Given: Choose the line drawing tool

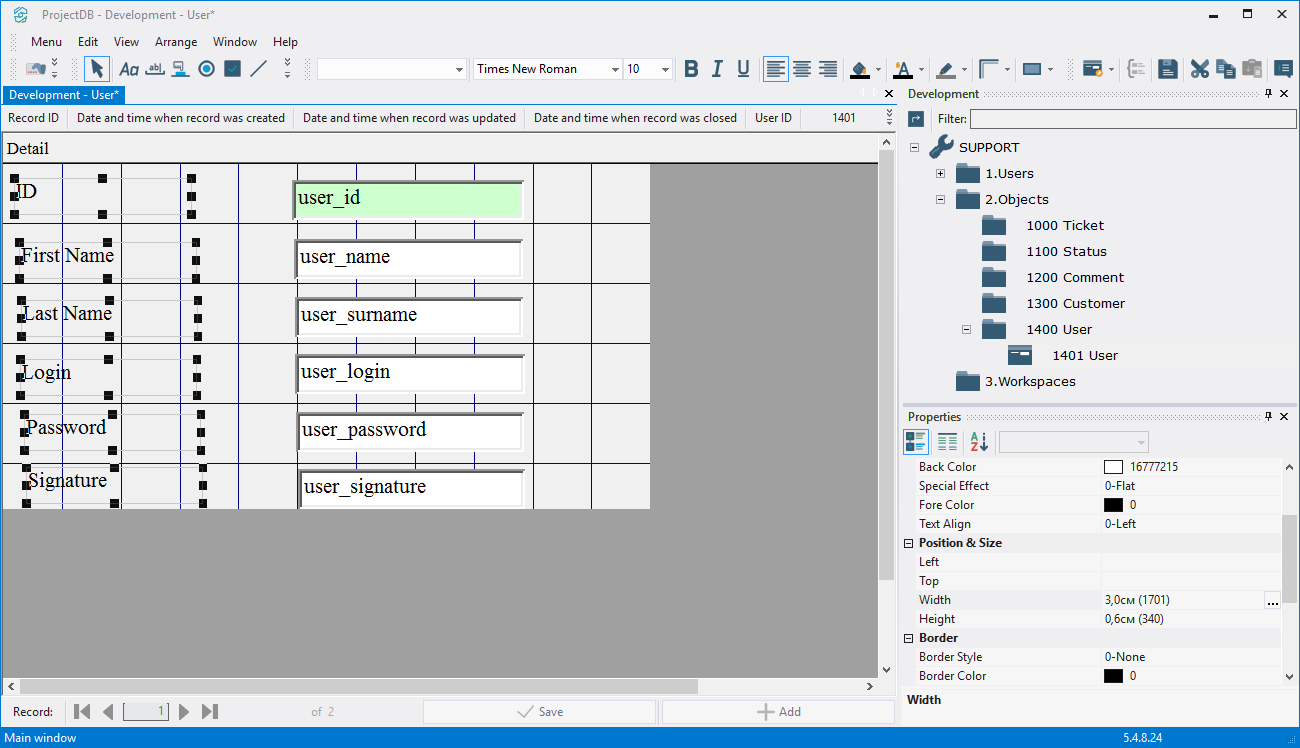Looking at the screenshot, I should tap(258, 69).
